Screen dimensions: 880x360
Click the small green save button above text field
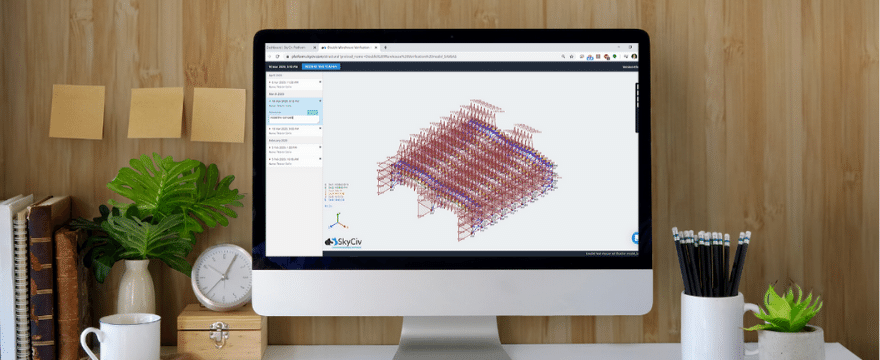click(x=313, y=112)
